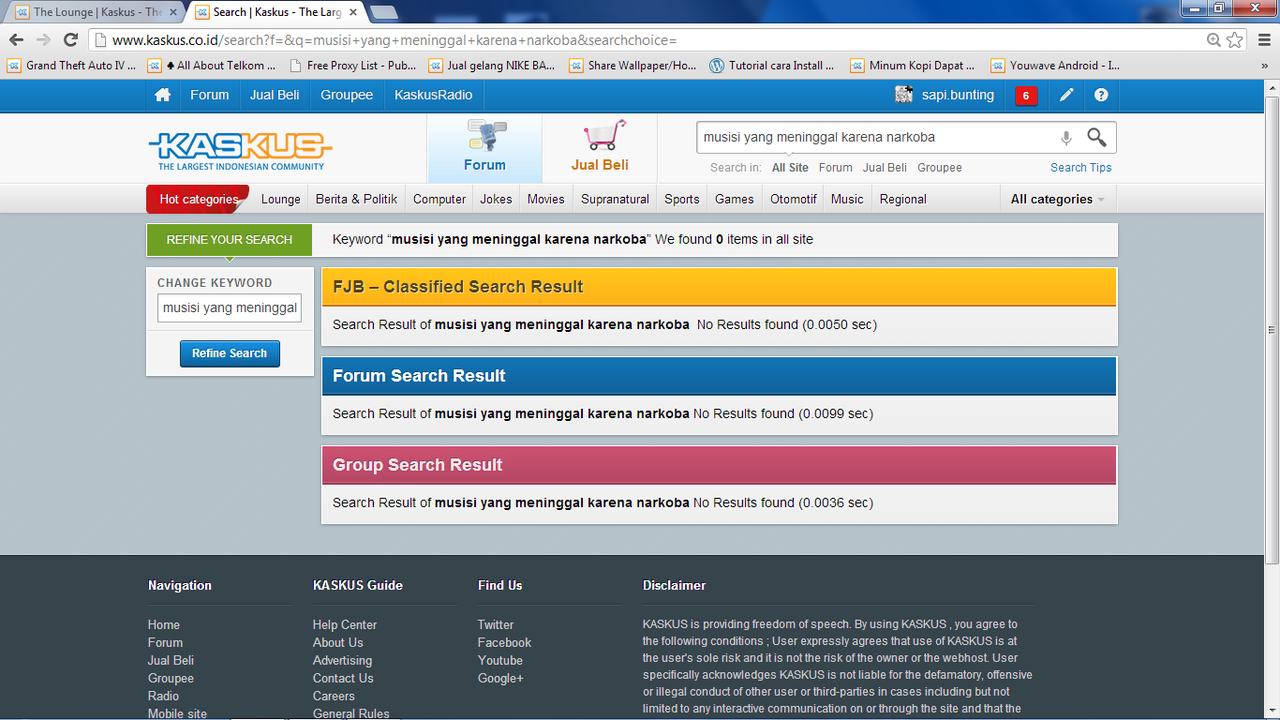Select the Movies category
This screenshot has width=1280, height=720.
[x=546, y=199]
